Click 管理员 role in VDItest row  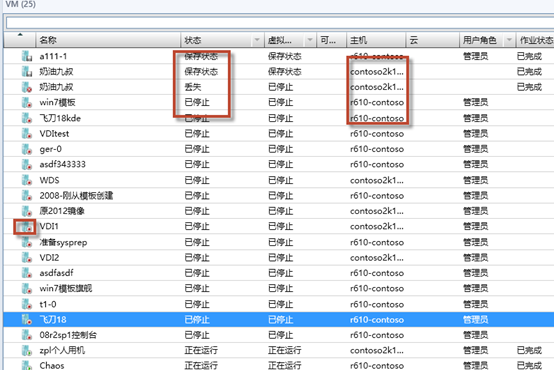tap(476, 134)
